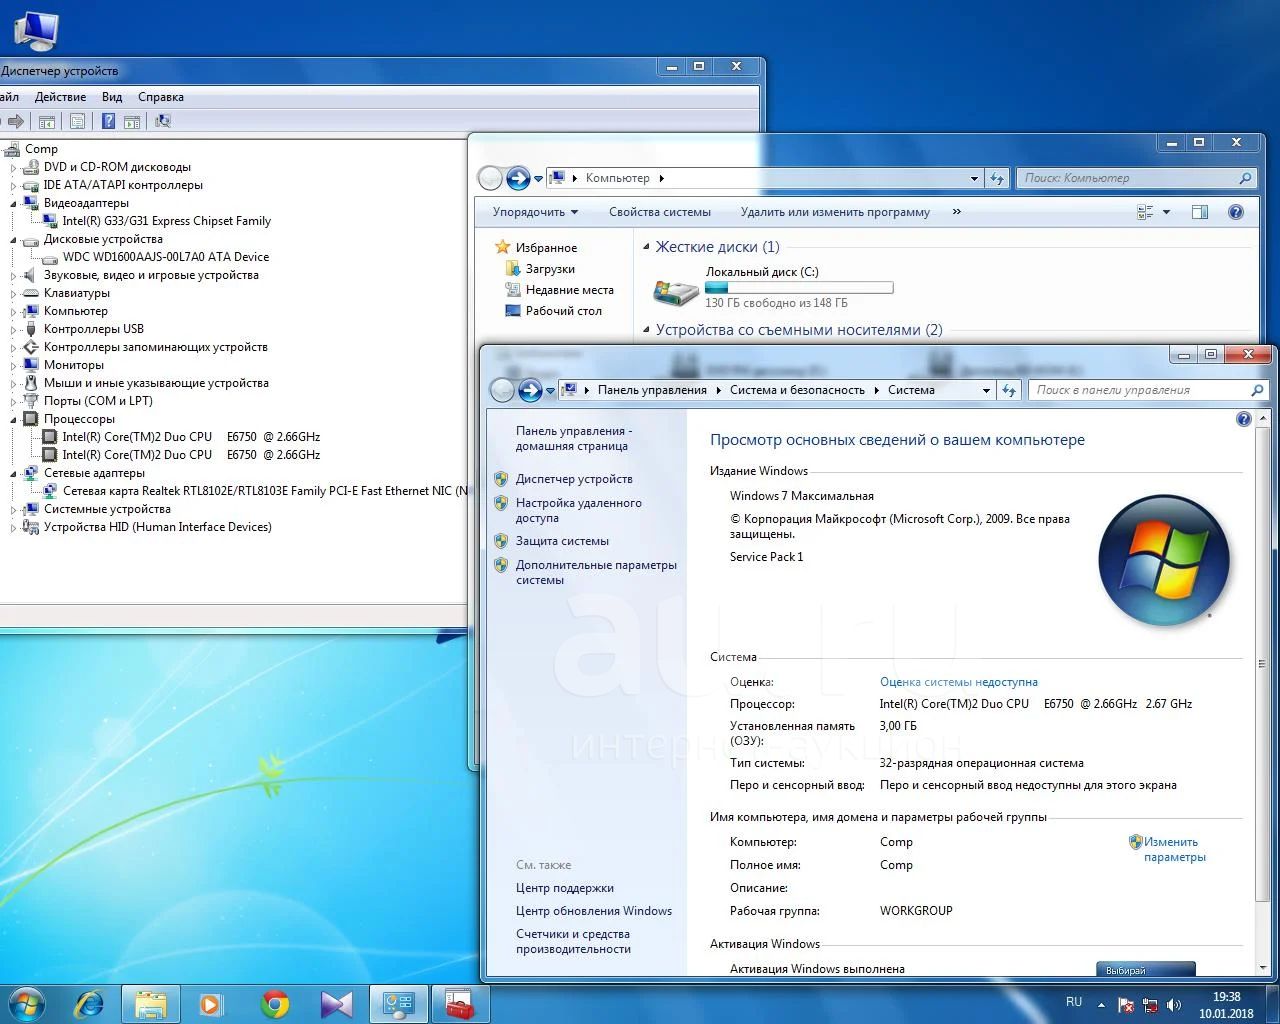Expand DVD и CD-ROM дисководы node

pos(13,167)
